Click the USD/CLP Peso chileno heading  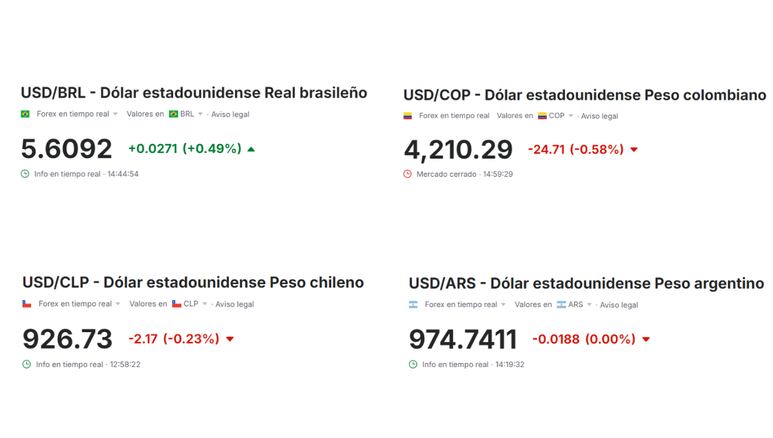point(193,282)
